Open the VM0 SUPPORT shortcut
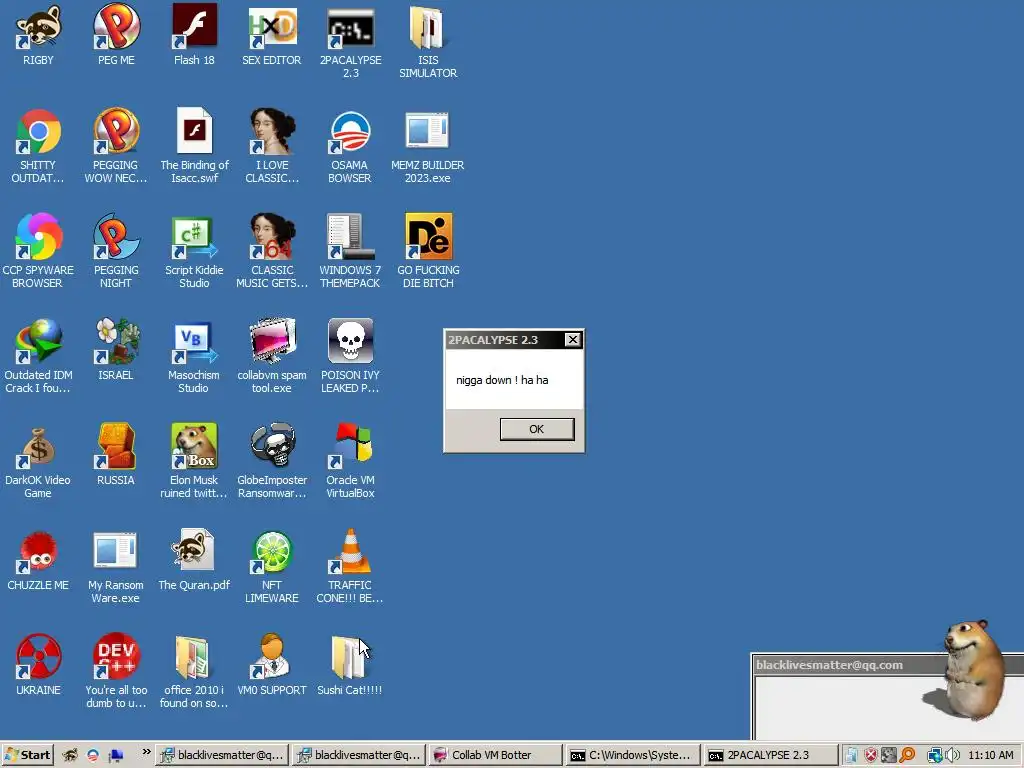1024x768 pixels. pyautogui.click(x=272, y=665)
